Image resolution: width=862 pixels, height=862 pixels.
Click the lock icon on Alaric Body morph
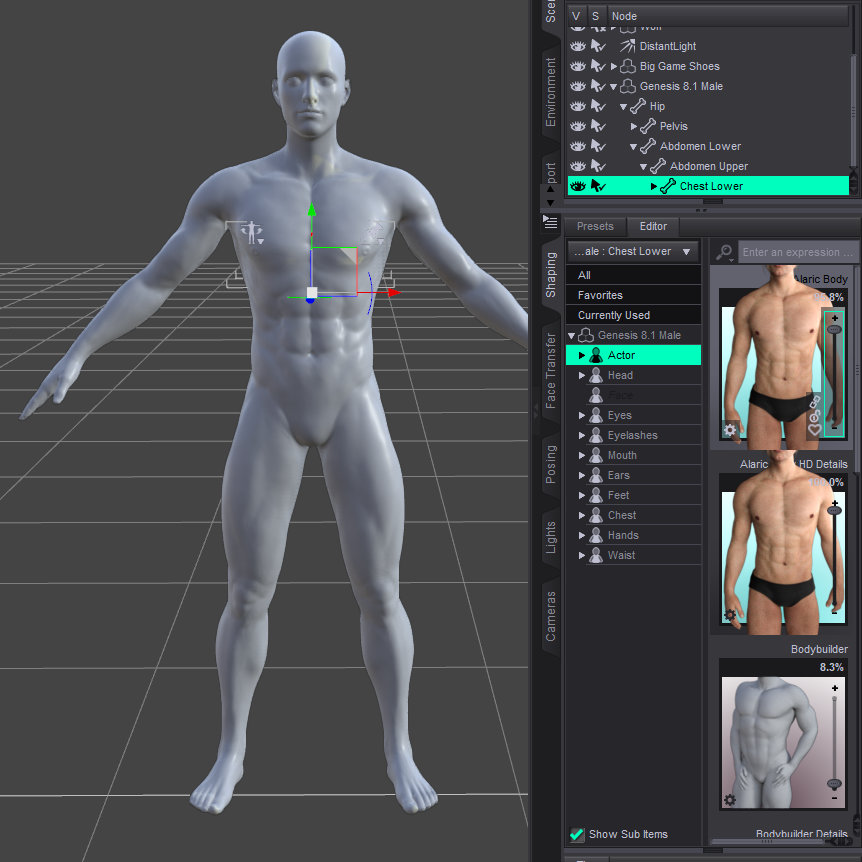[x=814, y=412]
